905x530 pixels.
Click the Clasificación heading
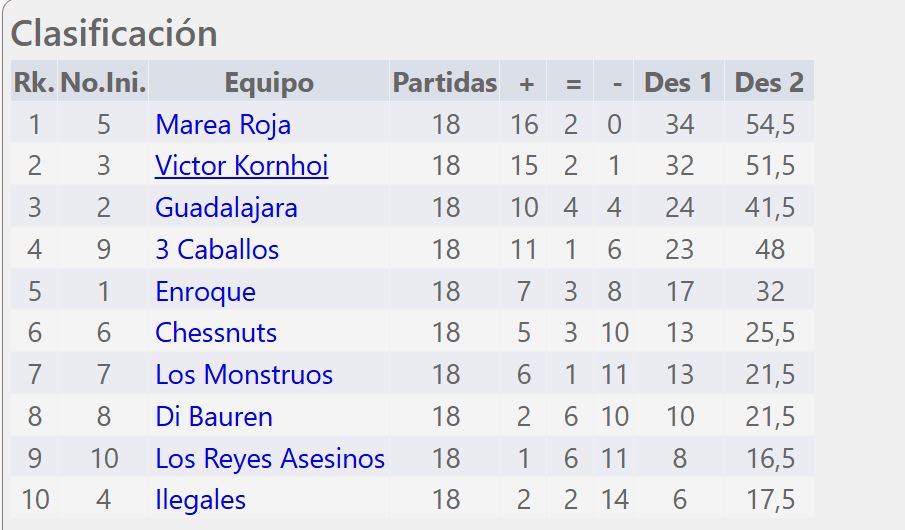[114, 34]
